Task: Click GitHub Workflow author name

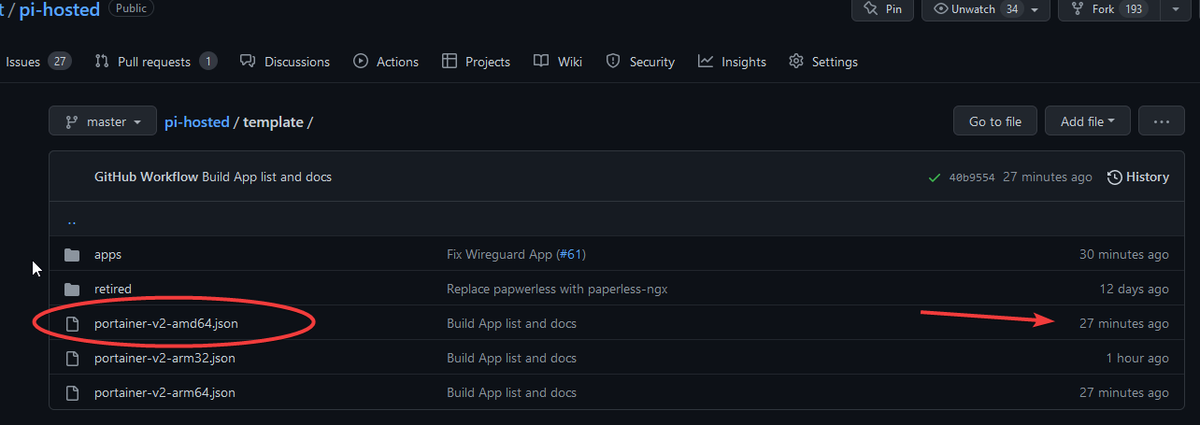Action: (146, 177)
